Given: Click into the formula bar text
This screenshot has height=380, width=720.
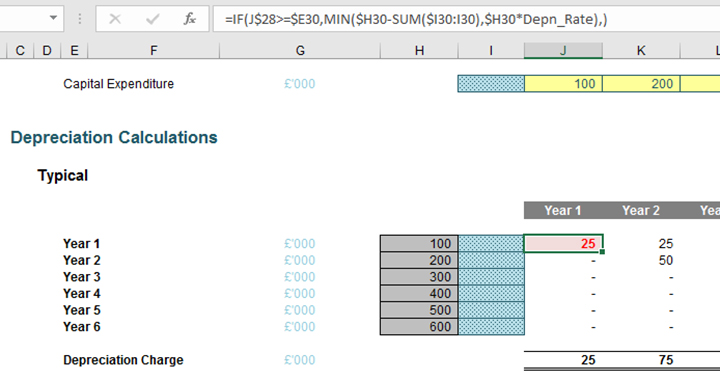Looking at the screenshot, I should click(x=416, y=19).
